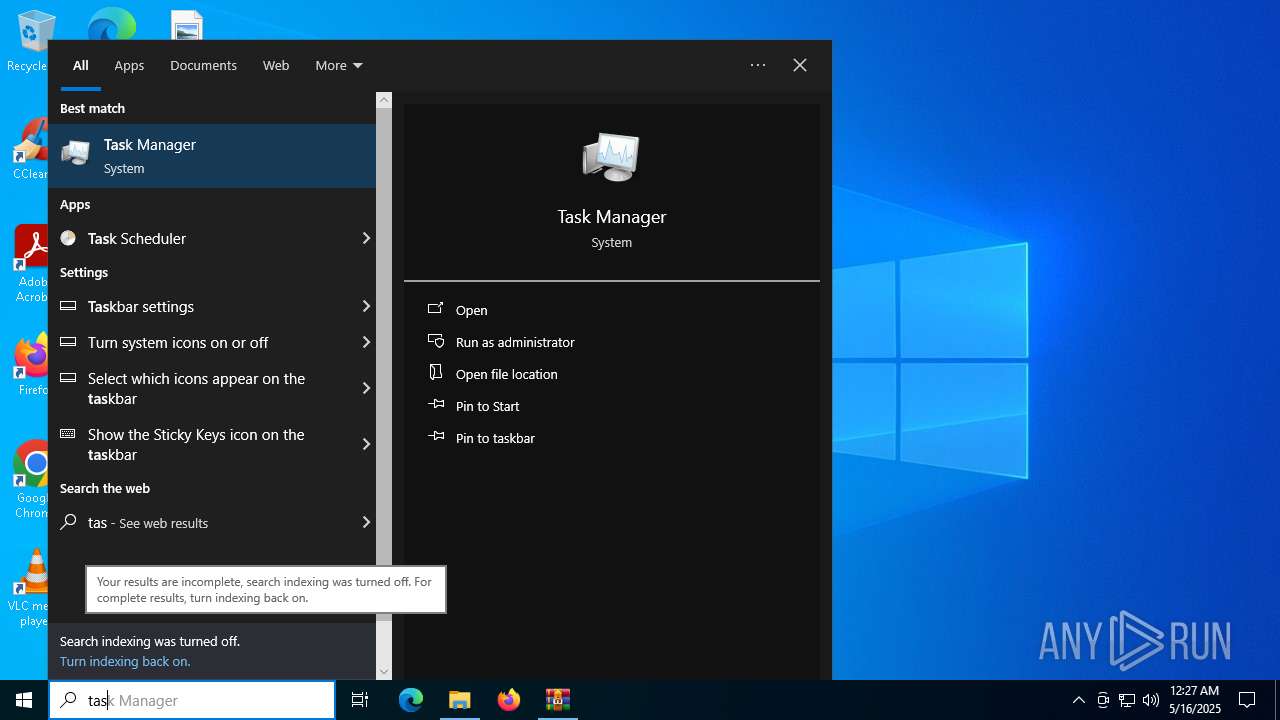1280x720 pixels.
Task: Click results list scrollbar up arrow
Action: tap(384, 100)
